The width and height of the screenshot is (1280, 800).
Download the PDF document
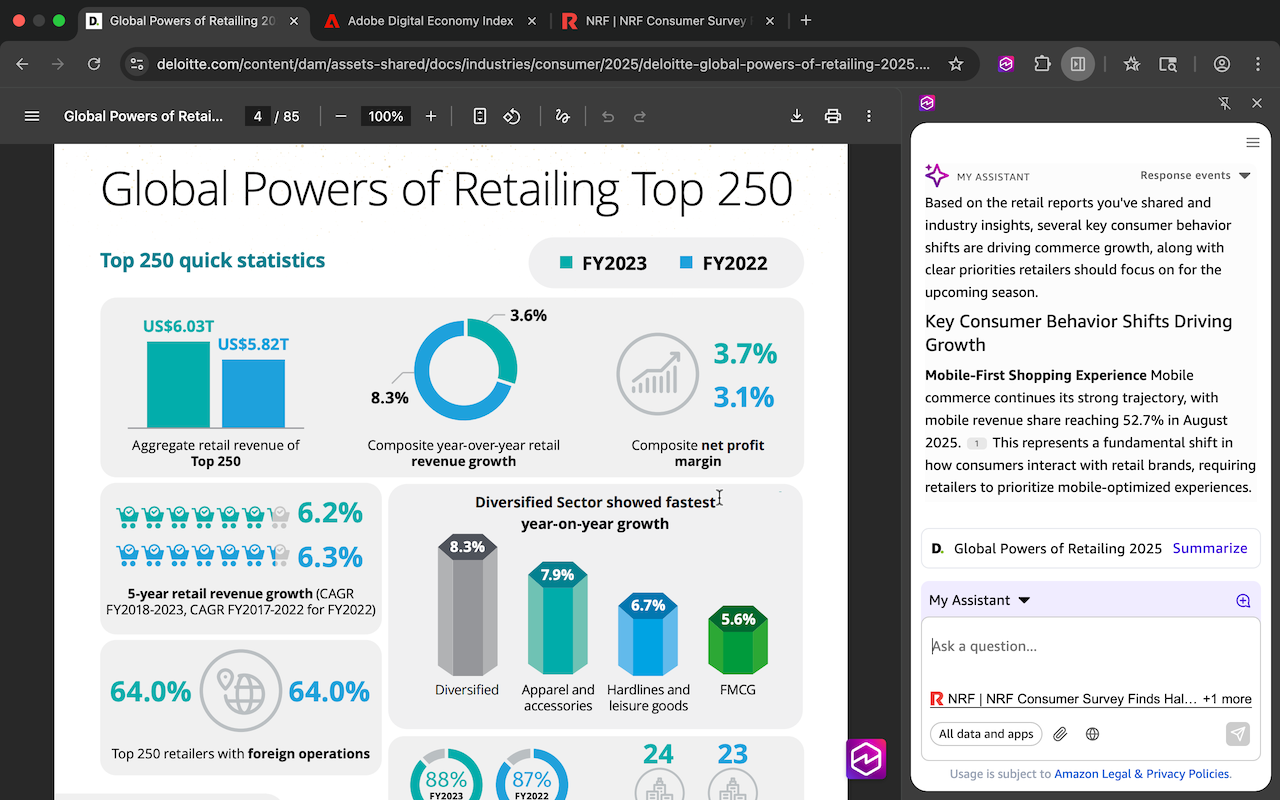(797, 116)
